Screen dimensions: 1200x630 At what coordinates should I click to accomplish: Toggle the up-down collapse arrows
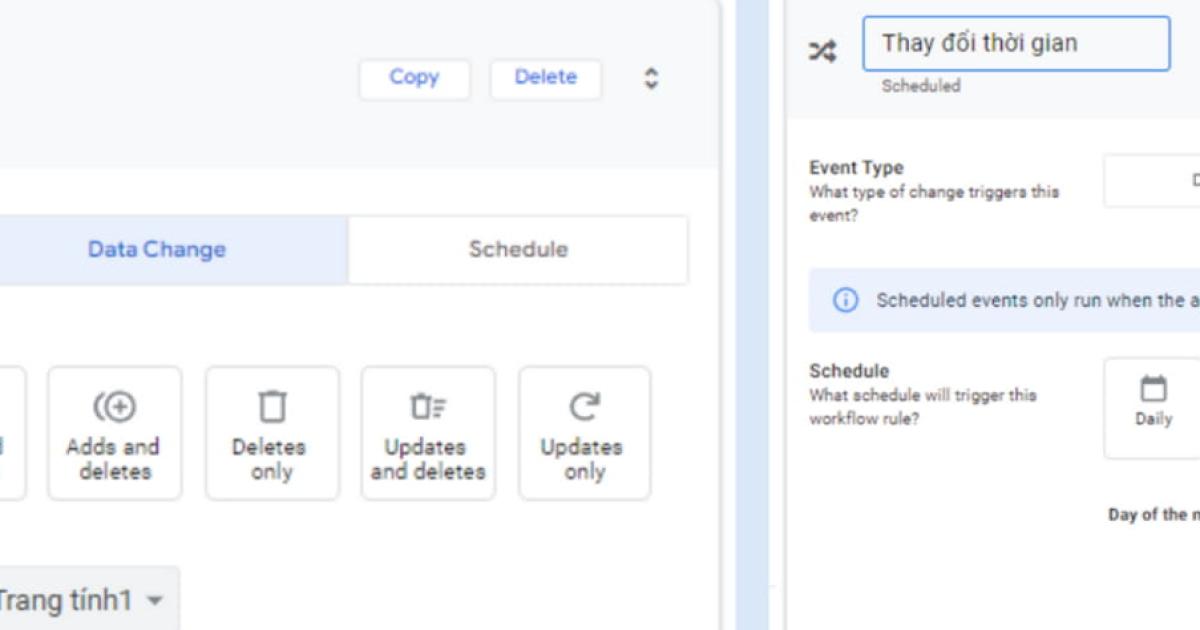(x=651, y=79)
